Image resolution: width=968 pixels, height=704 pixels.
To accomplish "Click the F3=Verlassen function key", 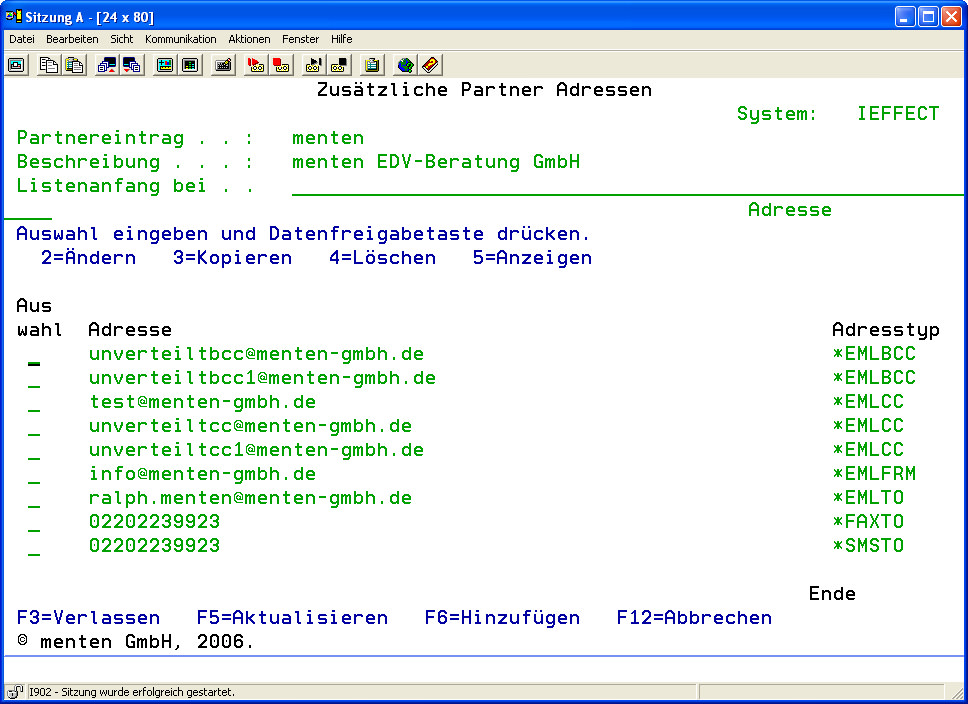I will 88,618.
